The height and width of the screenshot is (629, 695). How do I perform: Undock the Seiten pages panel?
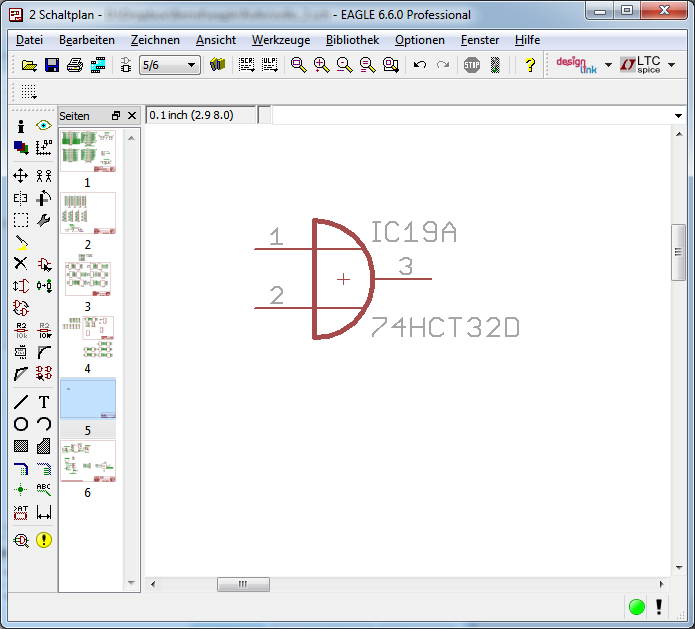(x=116, y=116)
